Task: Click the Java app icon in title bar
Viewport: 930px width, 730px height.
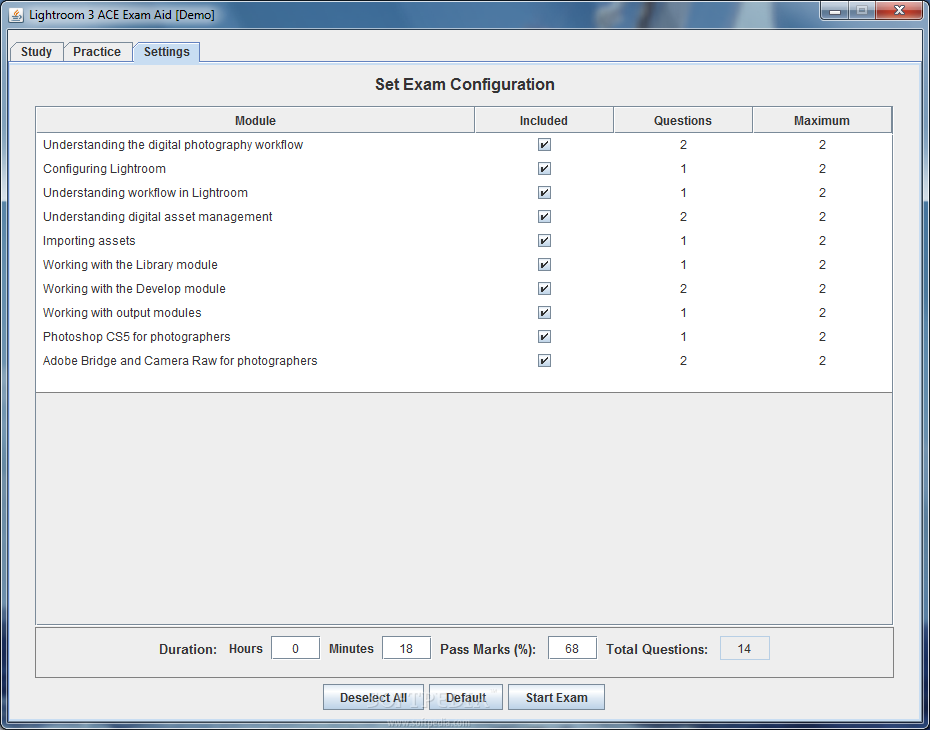Action: pyautogui.click(x=17, y=15)
